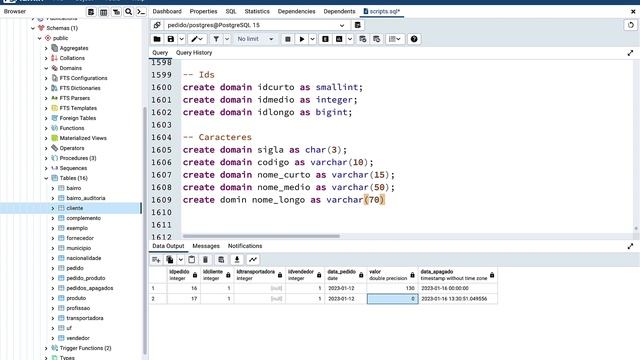The height and width of the screenshot is (360, 640).
Task: Click the valor cell showing 130
Action: [x=392, y=288]
